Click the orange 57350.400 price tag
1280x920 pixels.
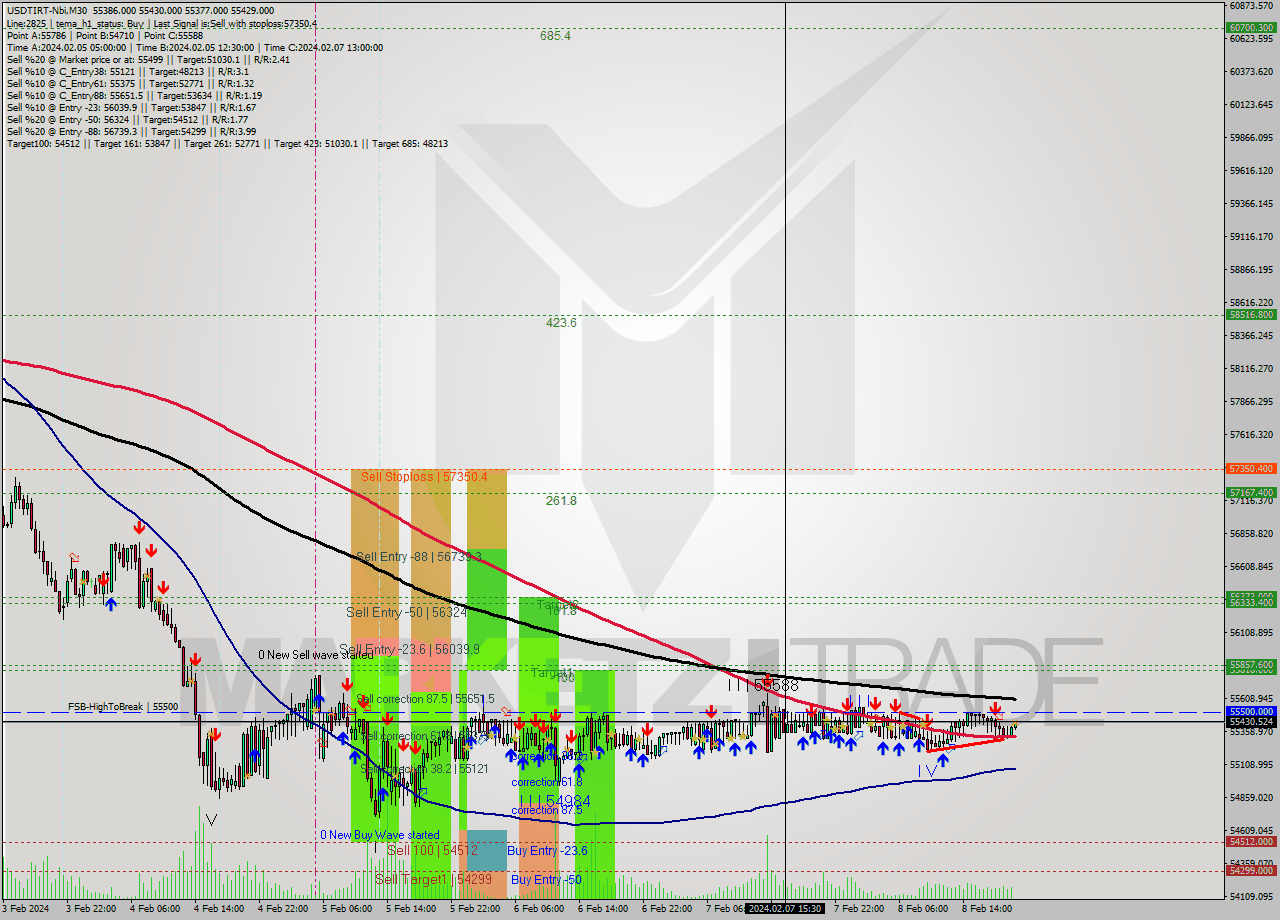coord(1251,468)
